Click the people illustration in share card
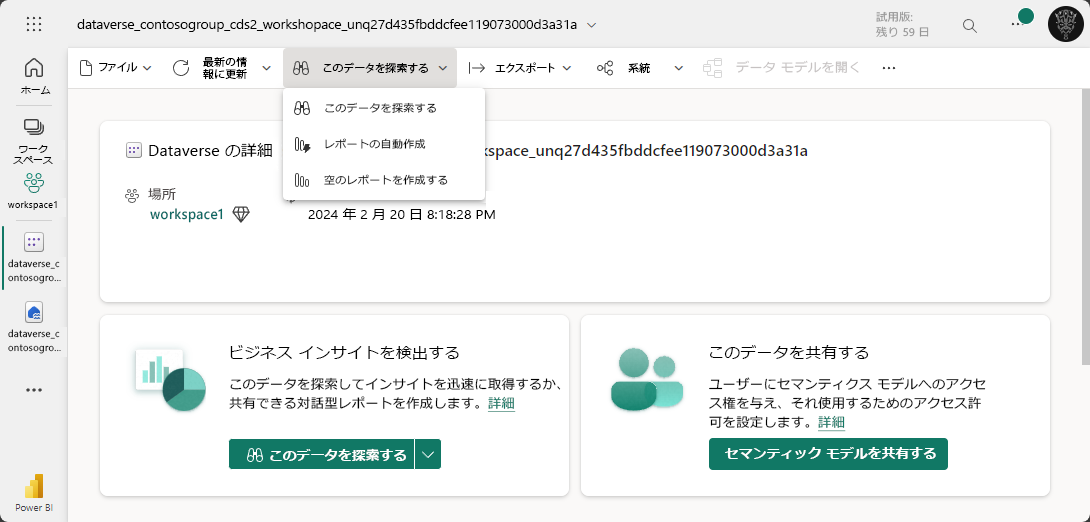This screenshot has height=522, width=1090. coord(646,380)
